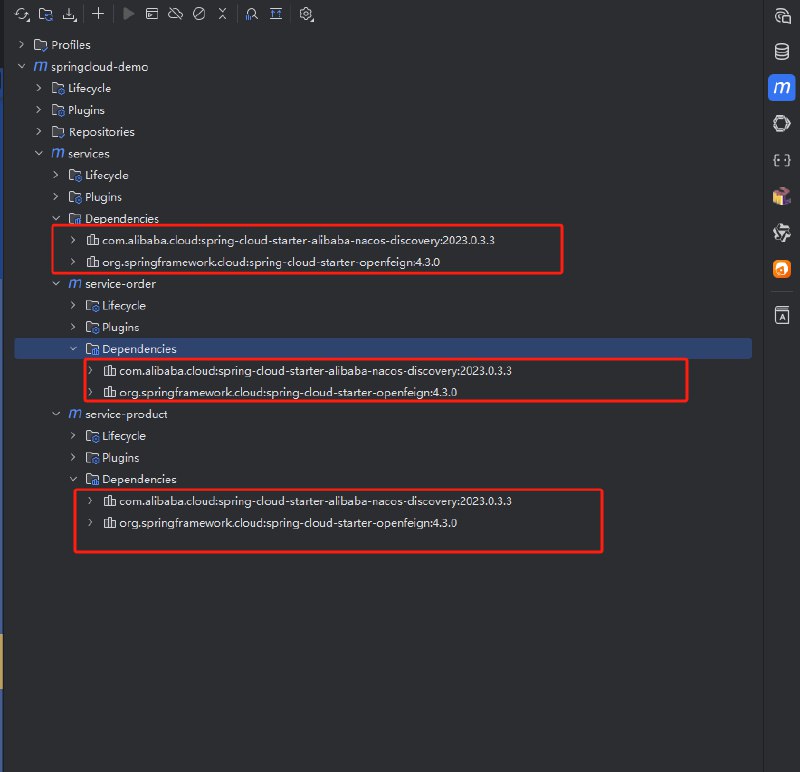The width and height of the screenshot is (800, 772).
Task: Select Plugins under the services module
Action: [103, 197]
